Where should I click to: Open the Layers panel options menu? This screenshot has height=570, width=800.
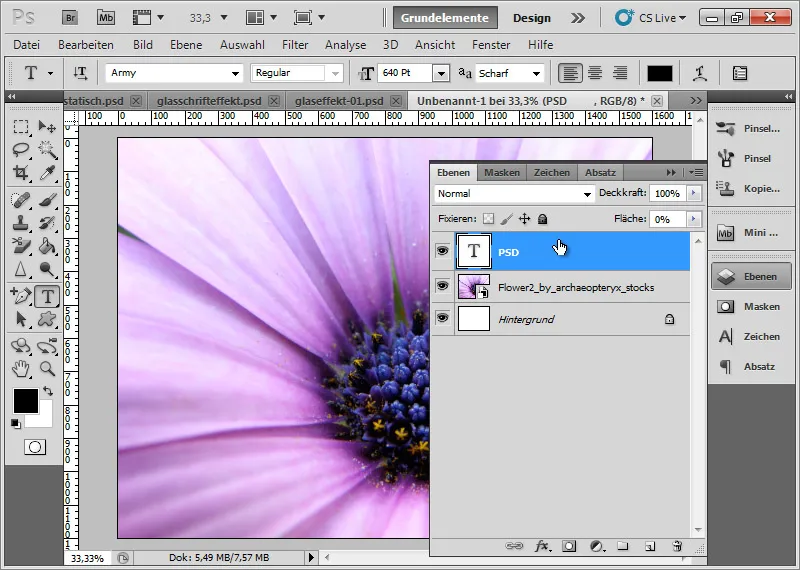click(x=696, y=172)
